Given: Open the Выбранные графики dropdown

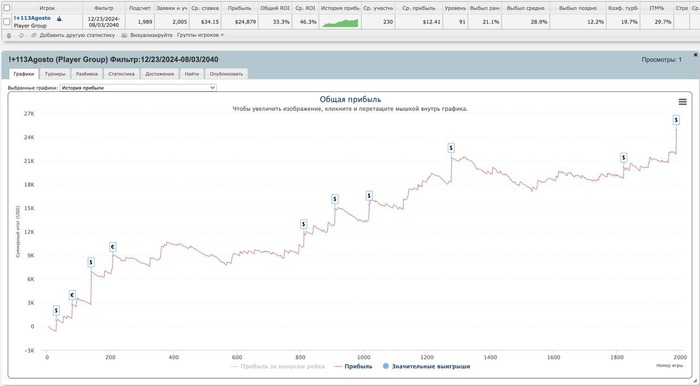Looking at the screenshot, I should pos(138,88).
